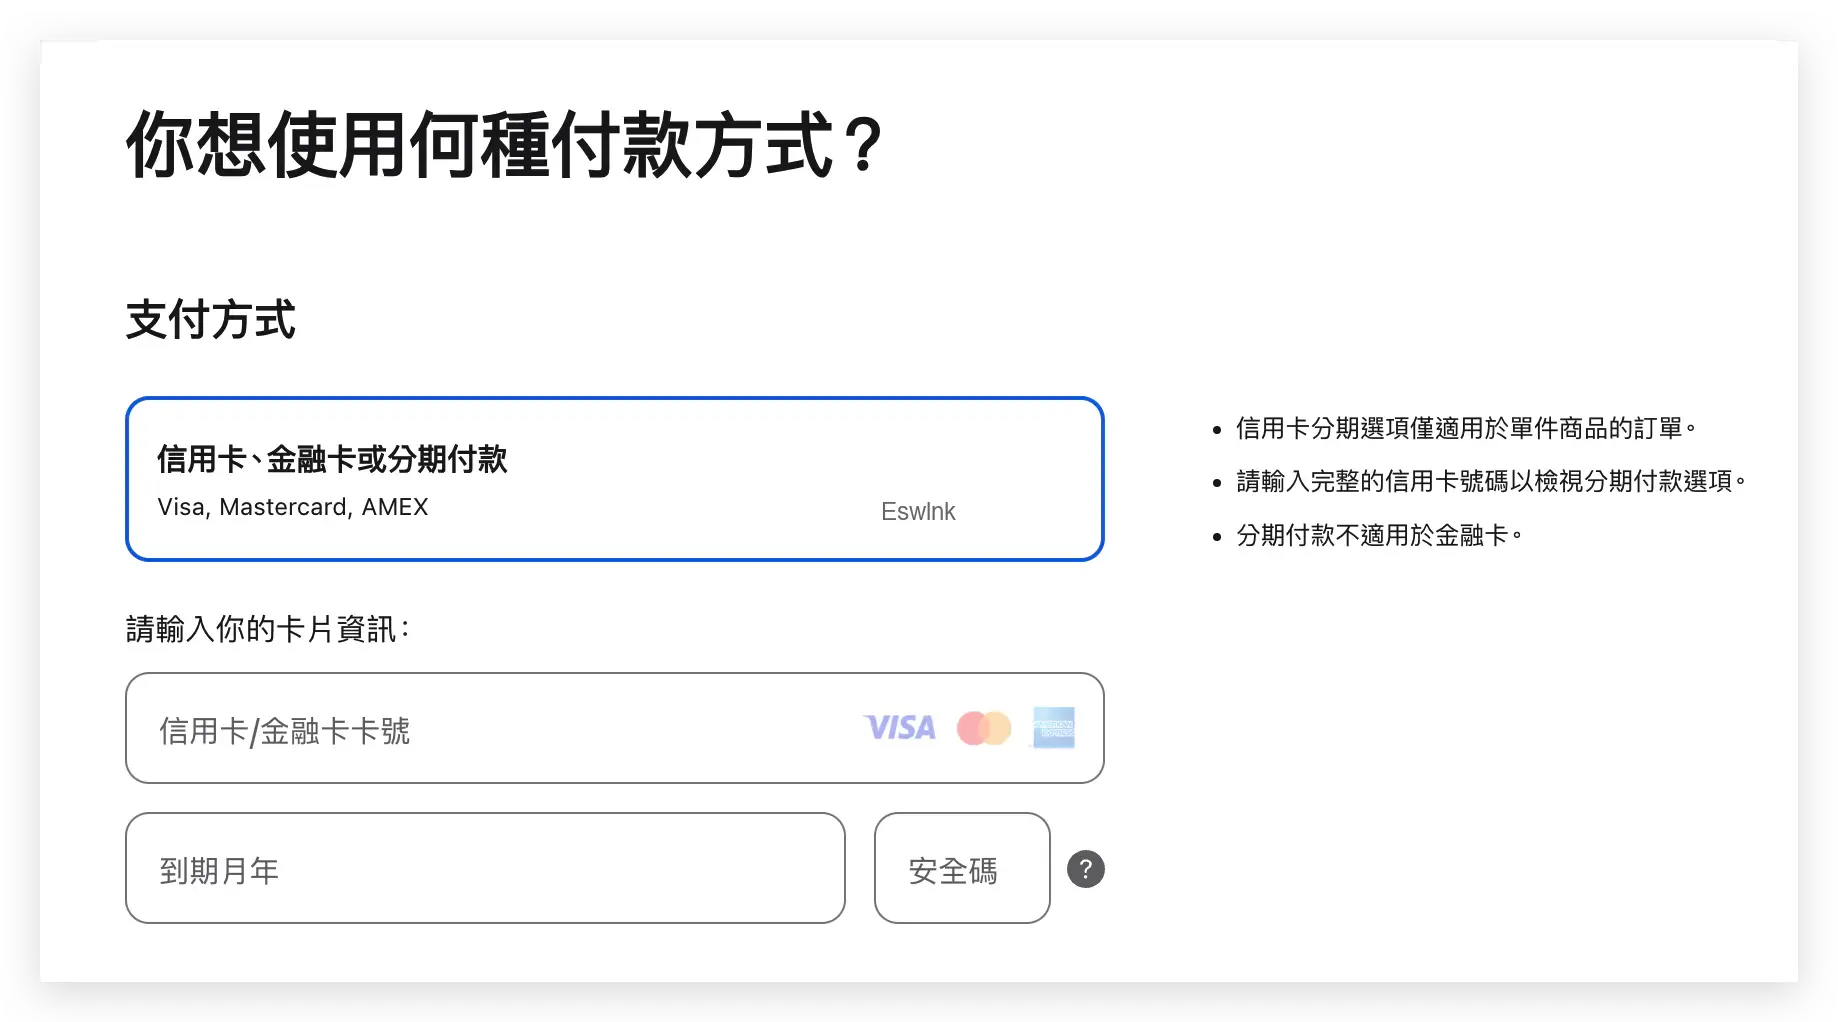Click into the 到期月年 expiry field
1838x1022 pixels.
[x=485, y=868]
